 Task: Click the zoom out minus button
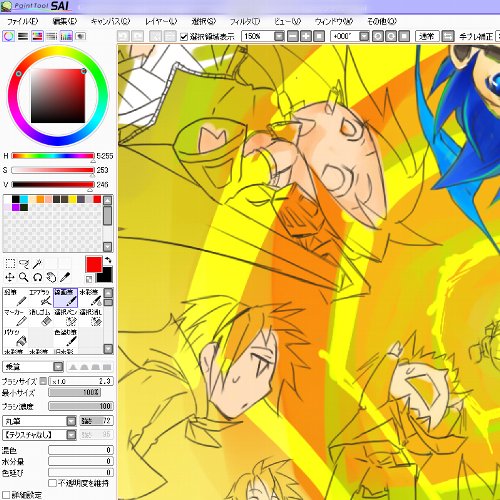pyautogui.click(x=293, y=36)
